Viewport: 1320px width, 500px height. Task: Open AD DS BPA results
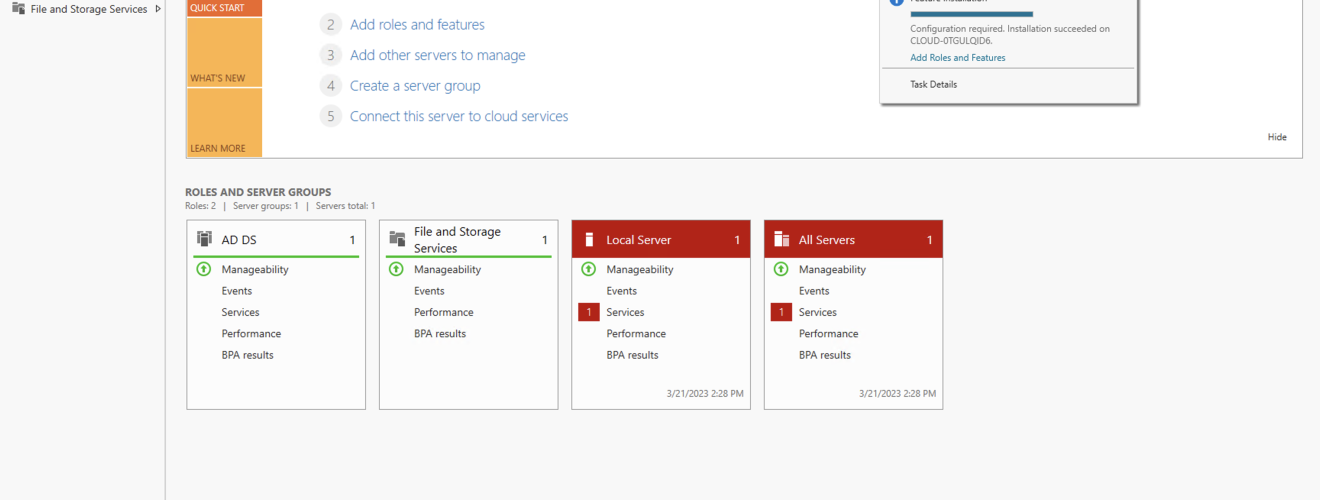pyautogui.click(x=247, y=355)
